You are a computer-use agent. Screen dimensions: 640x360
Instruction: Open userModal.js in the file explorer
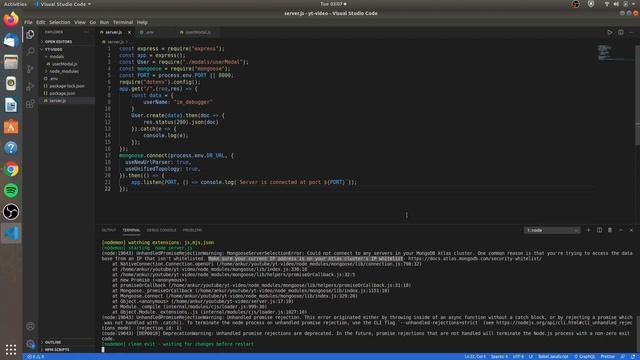tap(64, 64)
